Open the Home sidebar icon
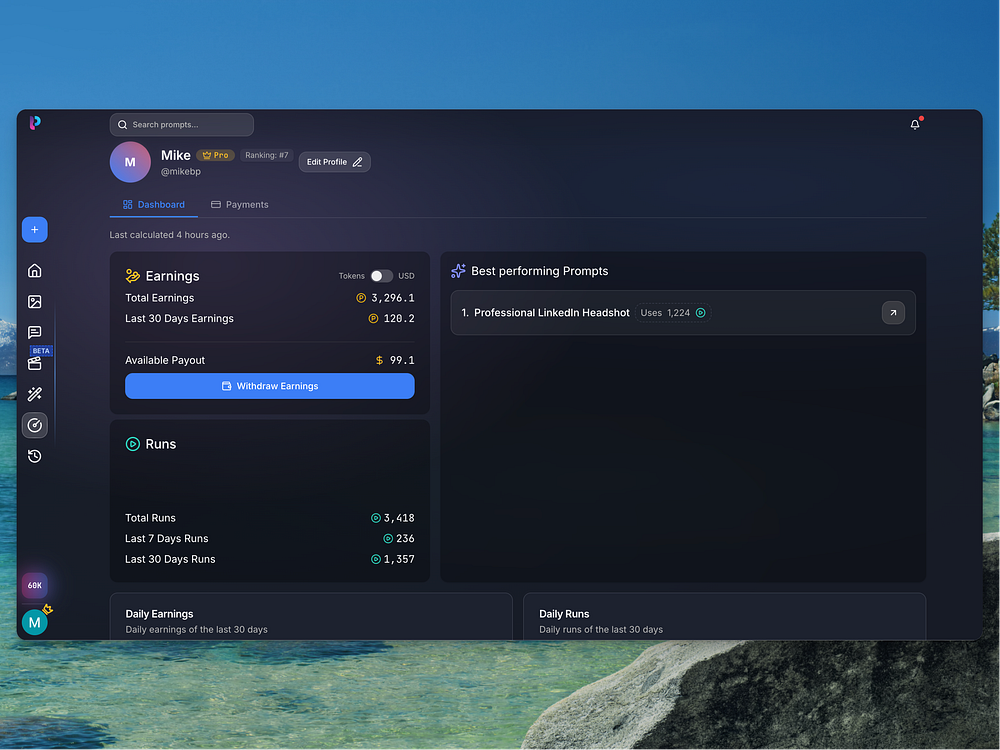The width and height of the screenshot is (1000, 750). (34, 270)
